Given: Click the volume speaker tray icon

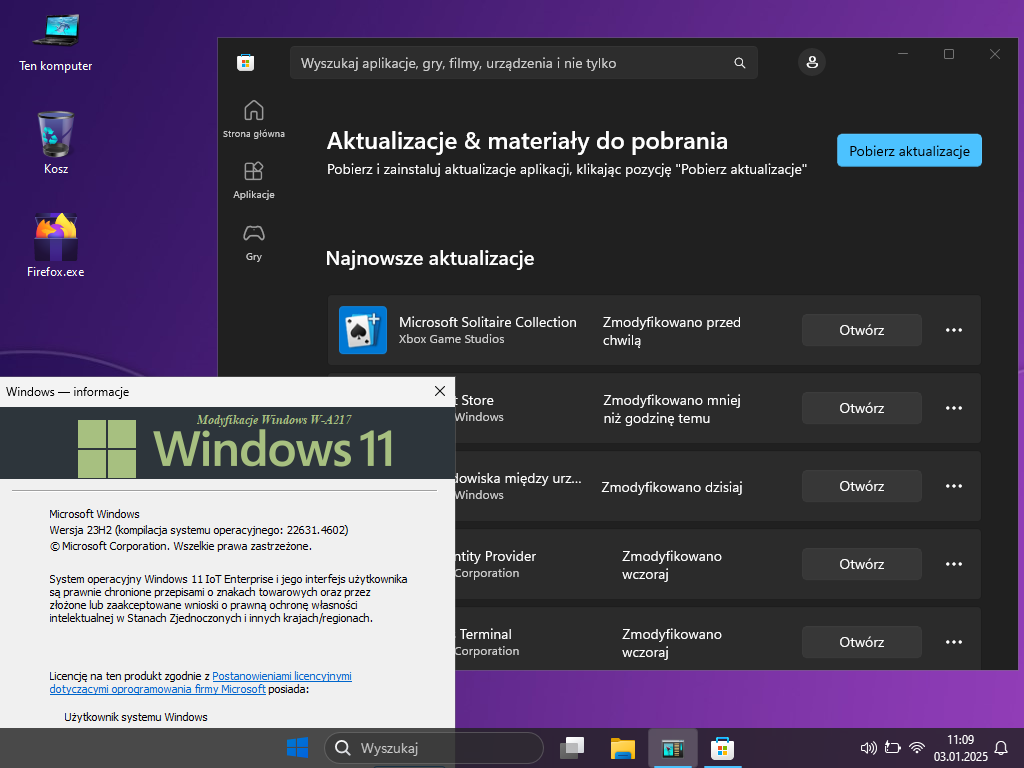Looking at the screenshot, I should (867, 748).
